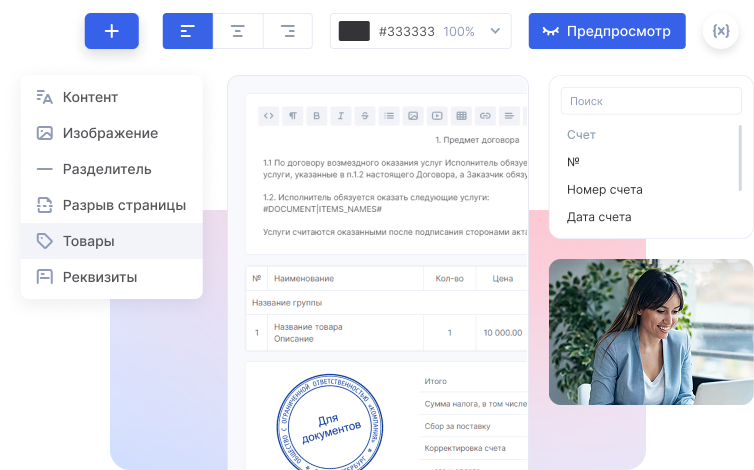Click the photo of smiling woman

point(651,332)
